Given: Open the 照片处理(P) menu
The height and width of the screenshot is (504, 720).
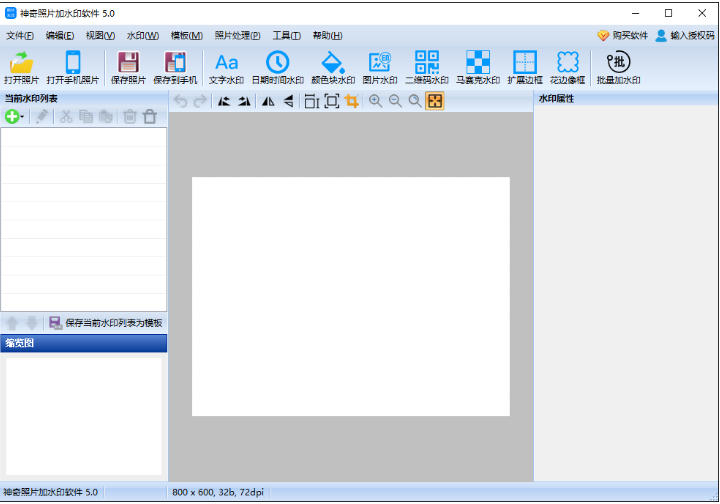Looking at the screenshot, I should click(237, 35).
